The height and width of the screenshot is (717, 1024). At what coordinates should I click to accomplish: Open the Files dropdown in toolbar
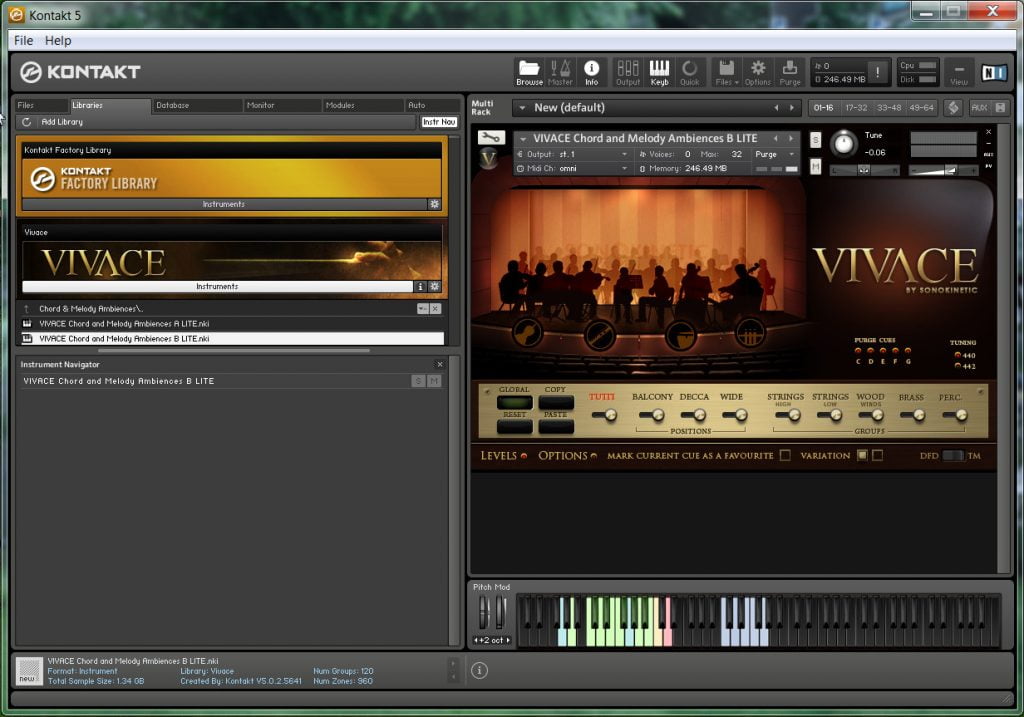pos(726,72)
